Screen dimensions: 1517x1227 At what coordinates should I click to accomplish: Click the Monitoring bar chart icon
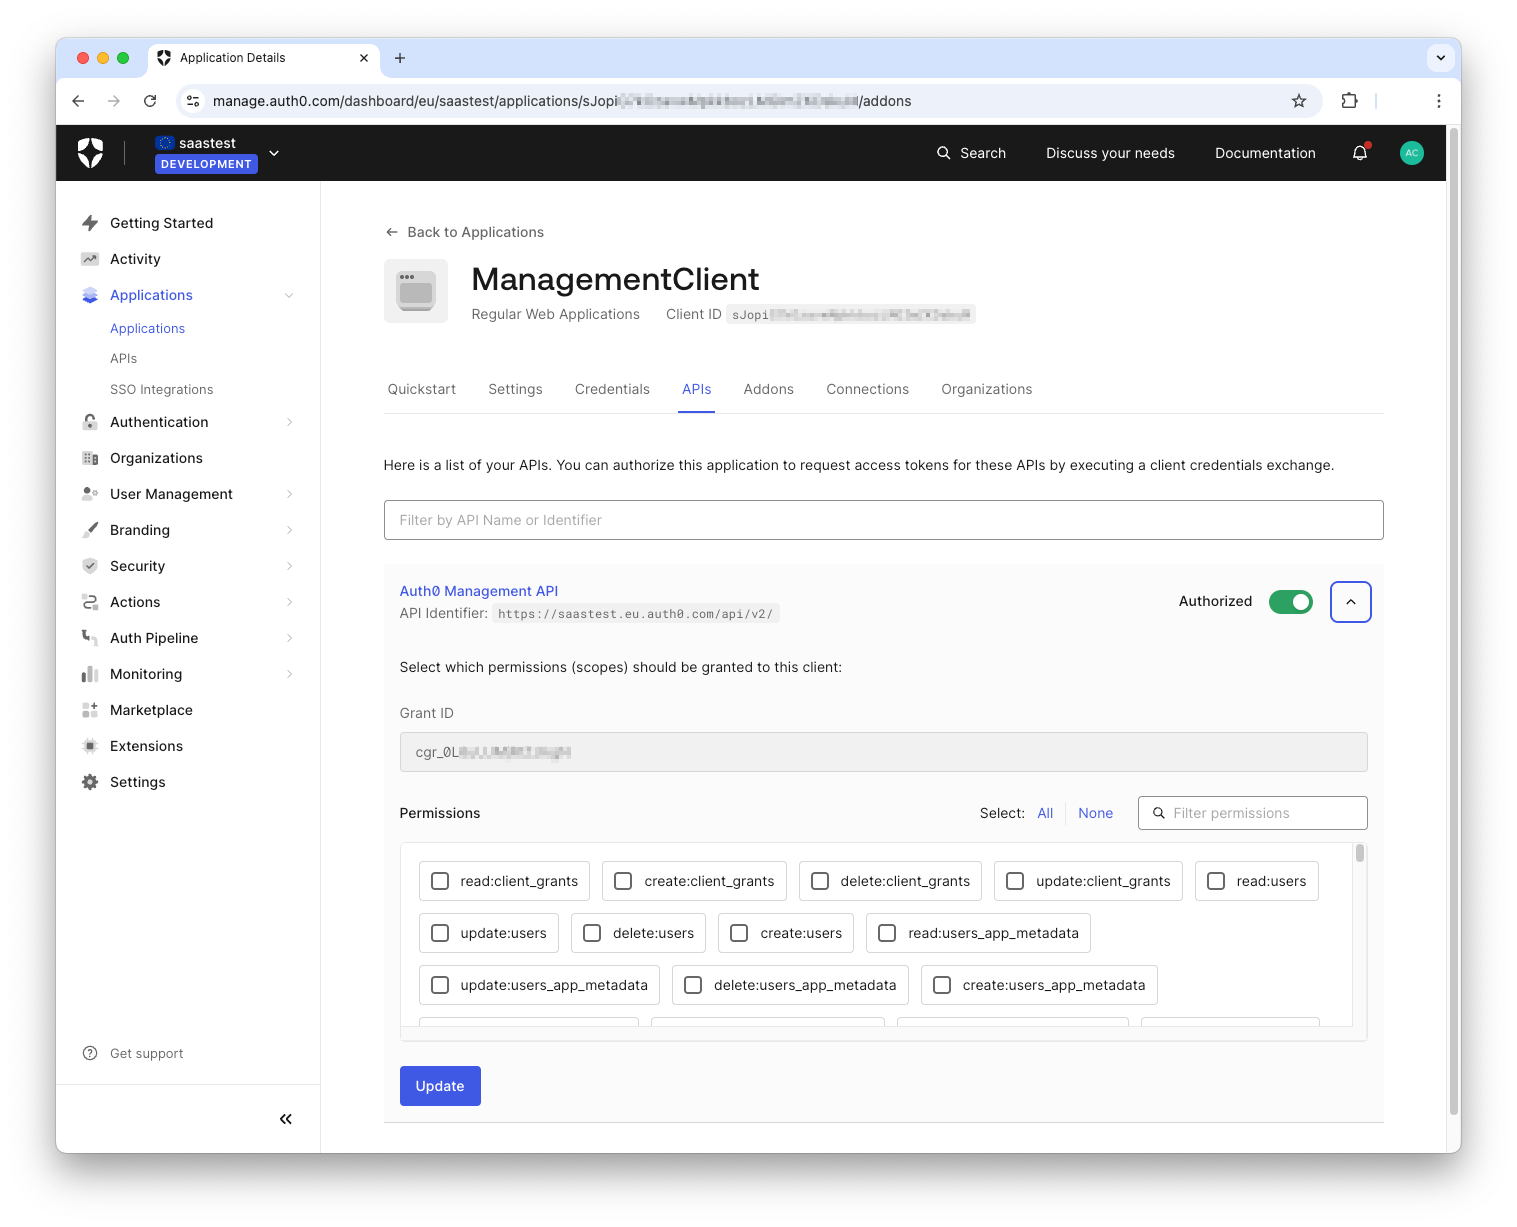(90, 674)
